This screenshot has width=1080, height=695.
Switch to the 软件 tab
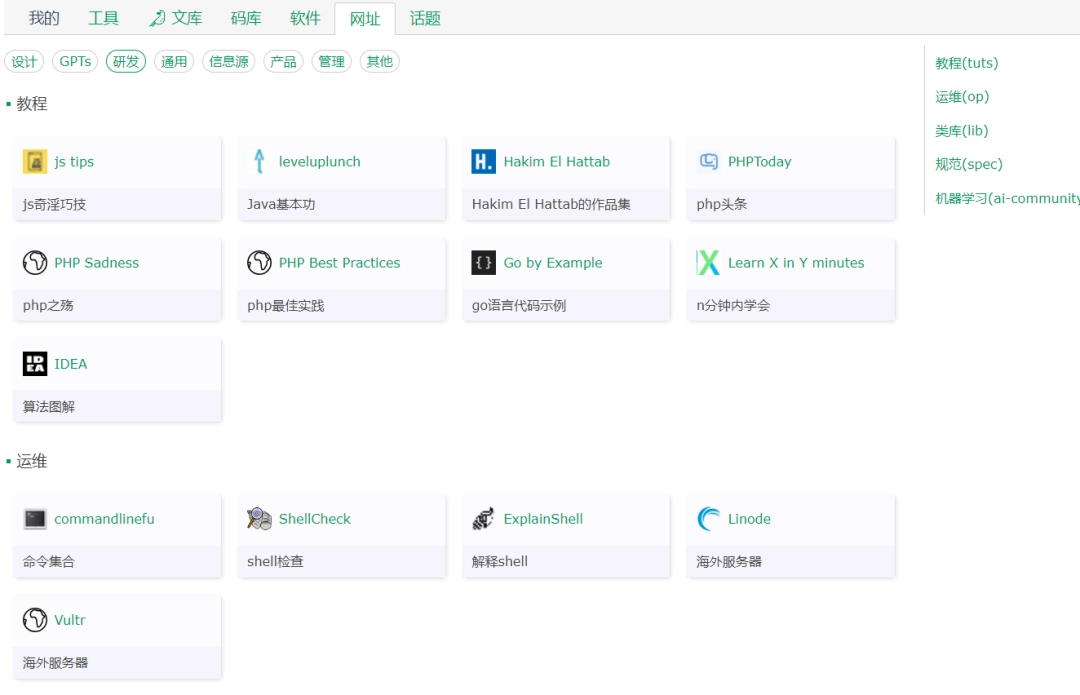click(305, 19)
